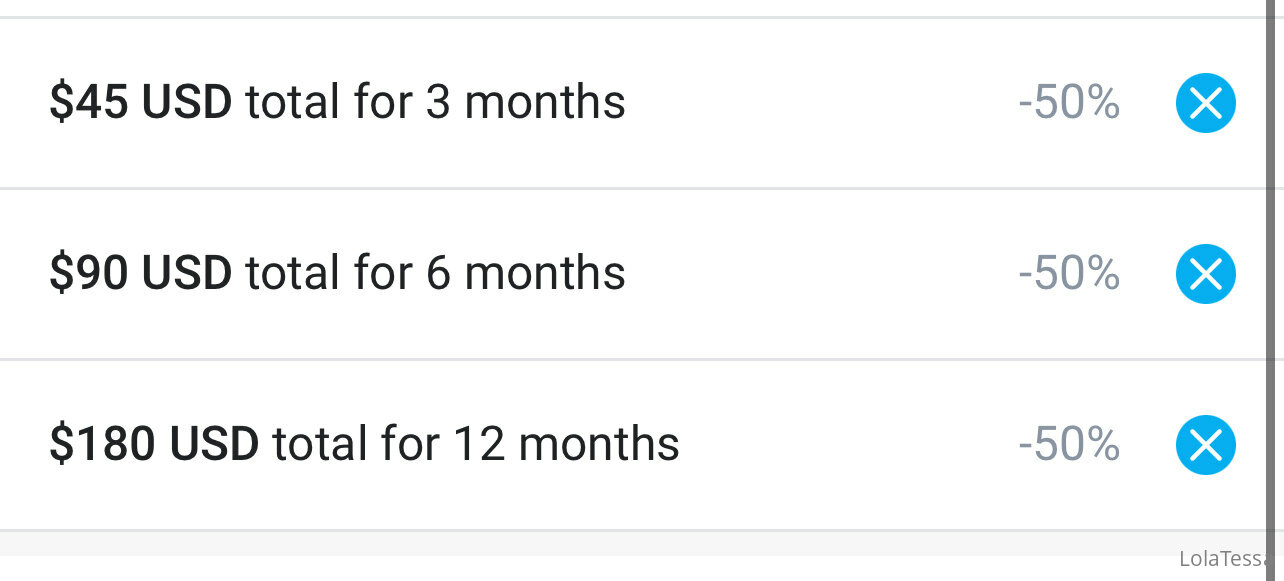Click the divider line under the 12-month row
Viewport: 1284px width, 581px height.
tap(632, 529)
